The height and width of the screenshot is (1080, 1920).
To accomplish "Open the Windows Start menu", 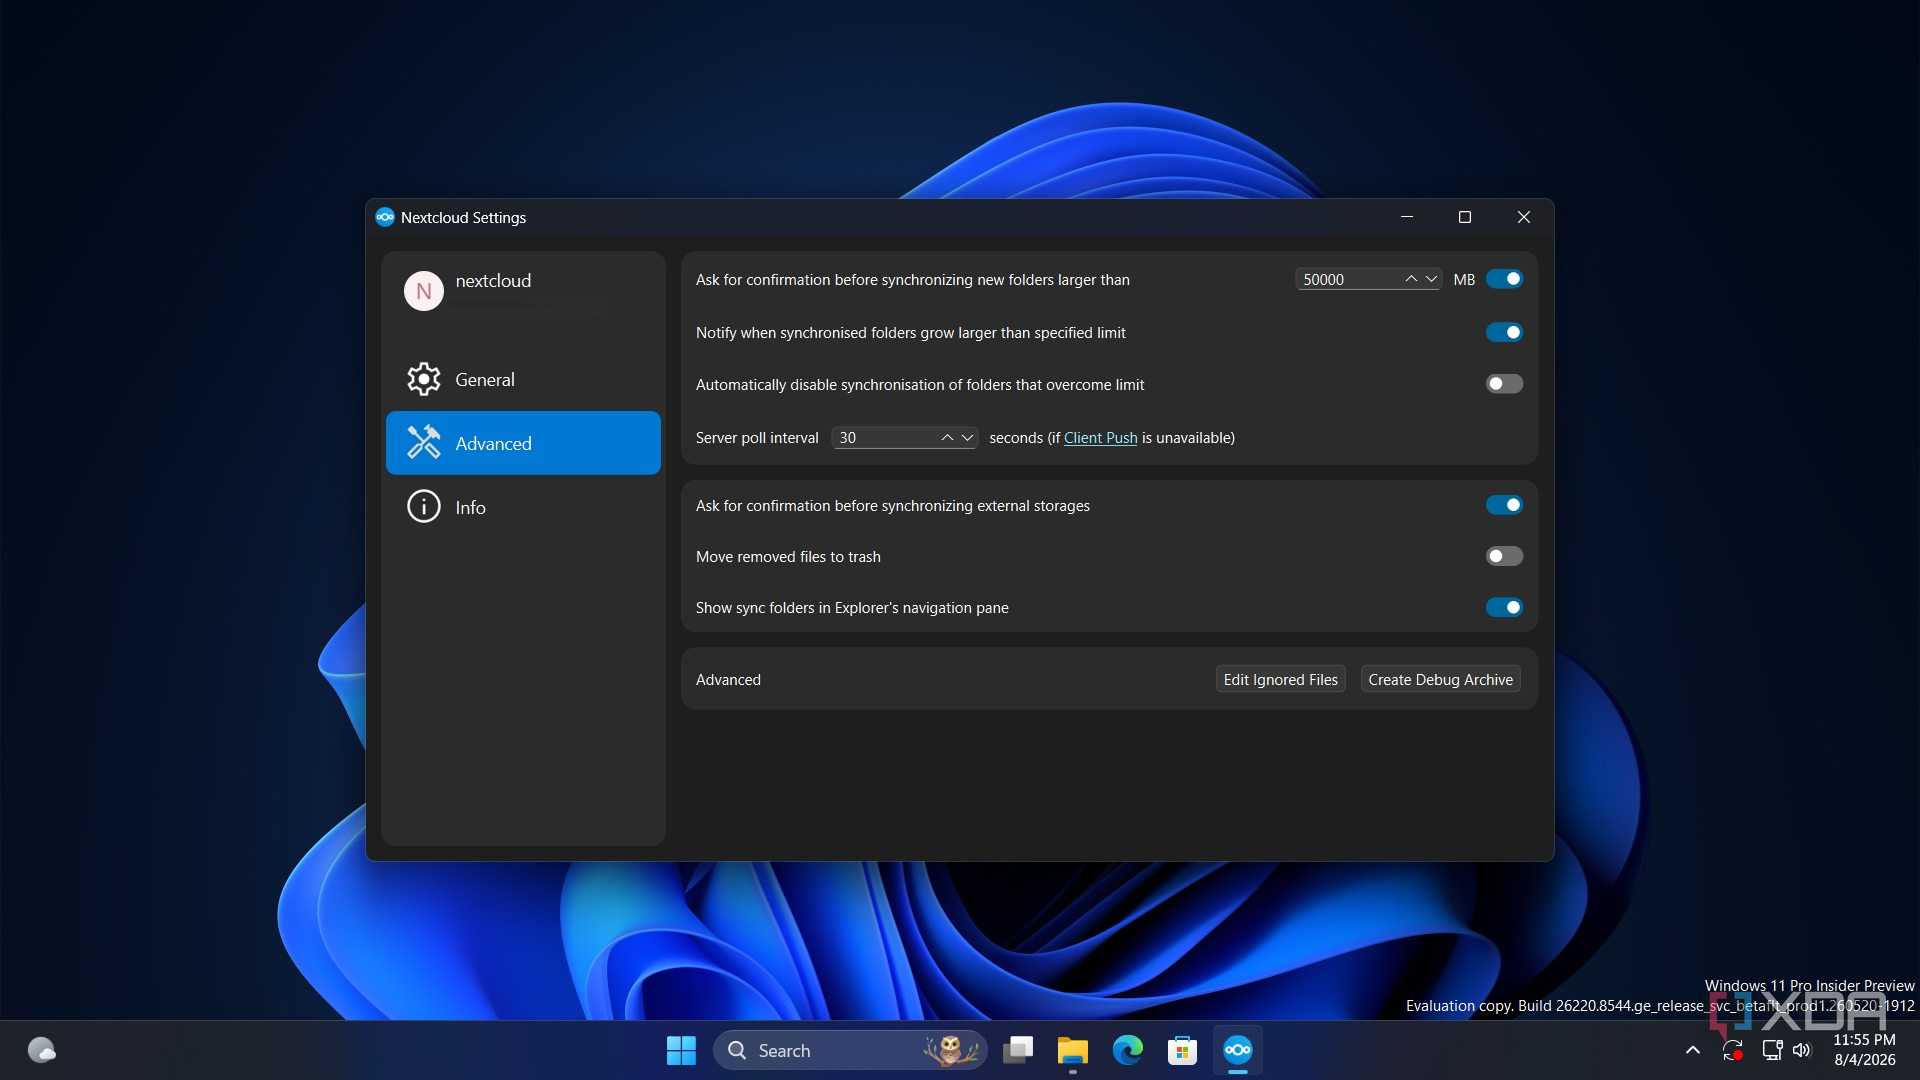I will point(681,1050).
